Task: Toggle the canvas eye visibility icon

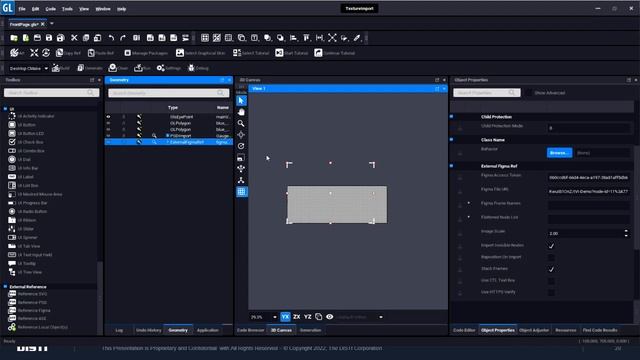Action: click(329, 317)
